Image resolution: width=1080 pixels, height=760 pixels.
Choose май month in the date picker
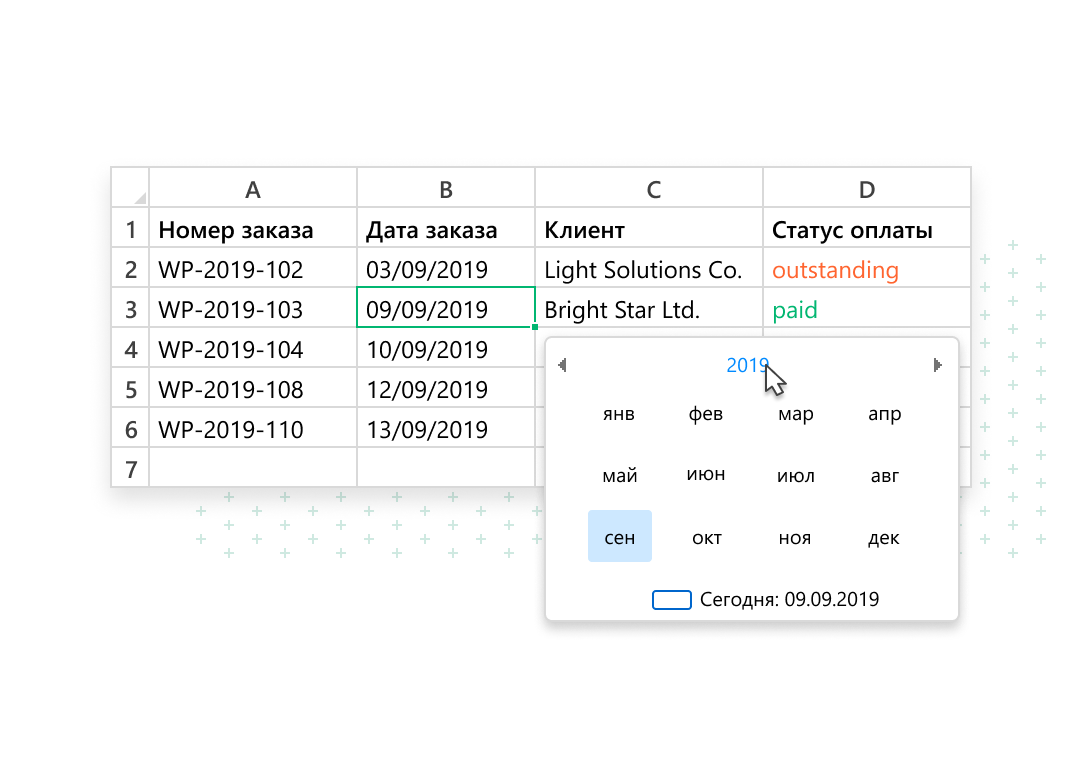(620, 476)
